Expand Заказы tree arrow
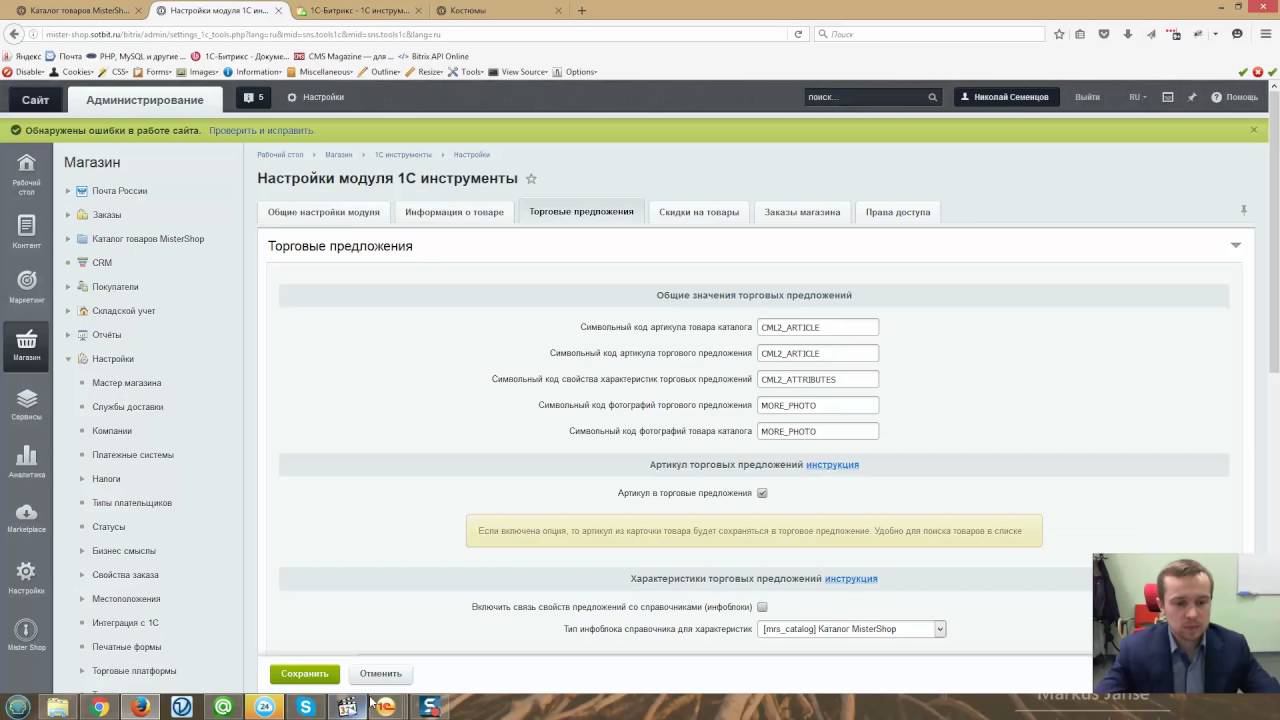Screen dimensions: 1280x720 pos(68,215)
